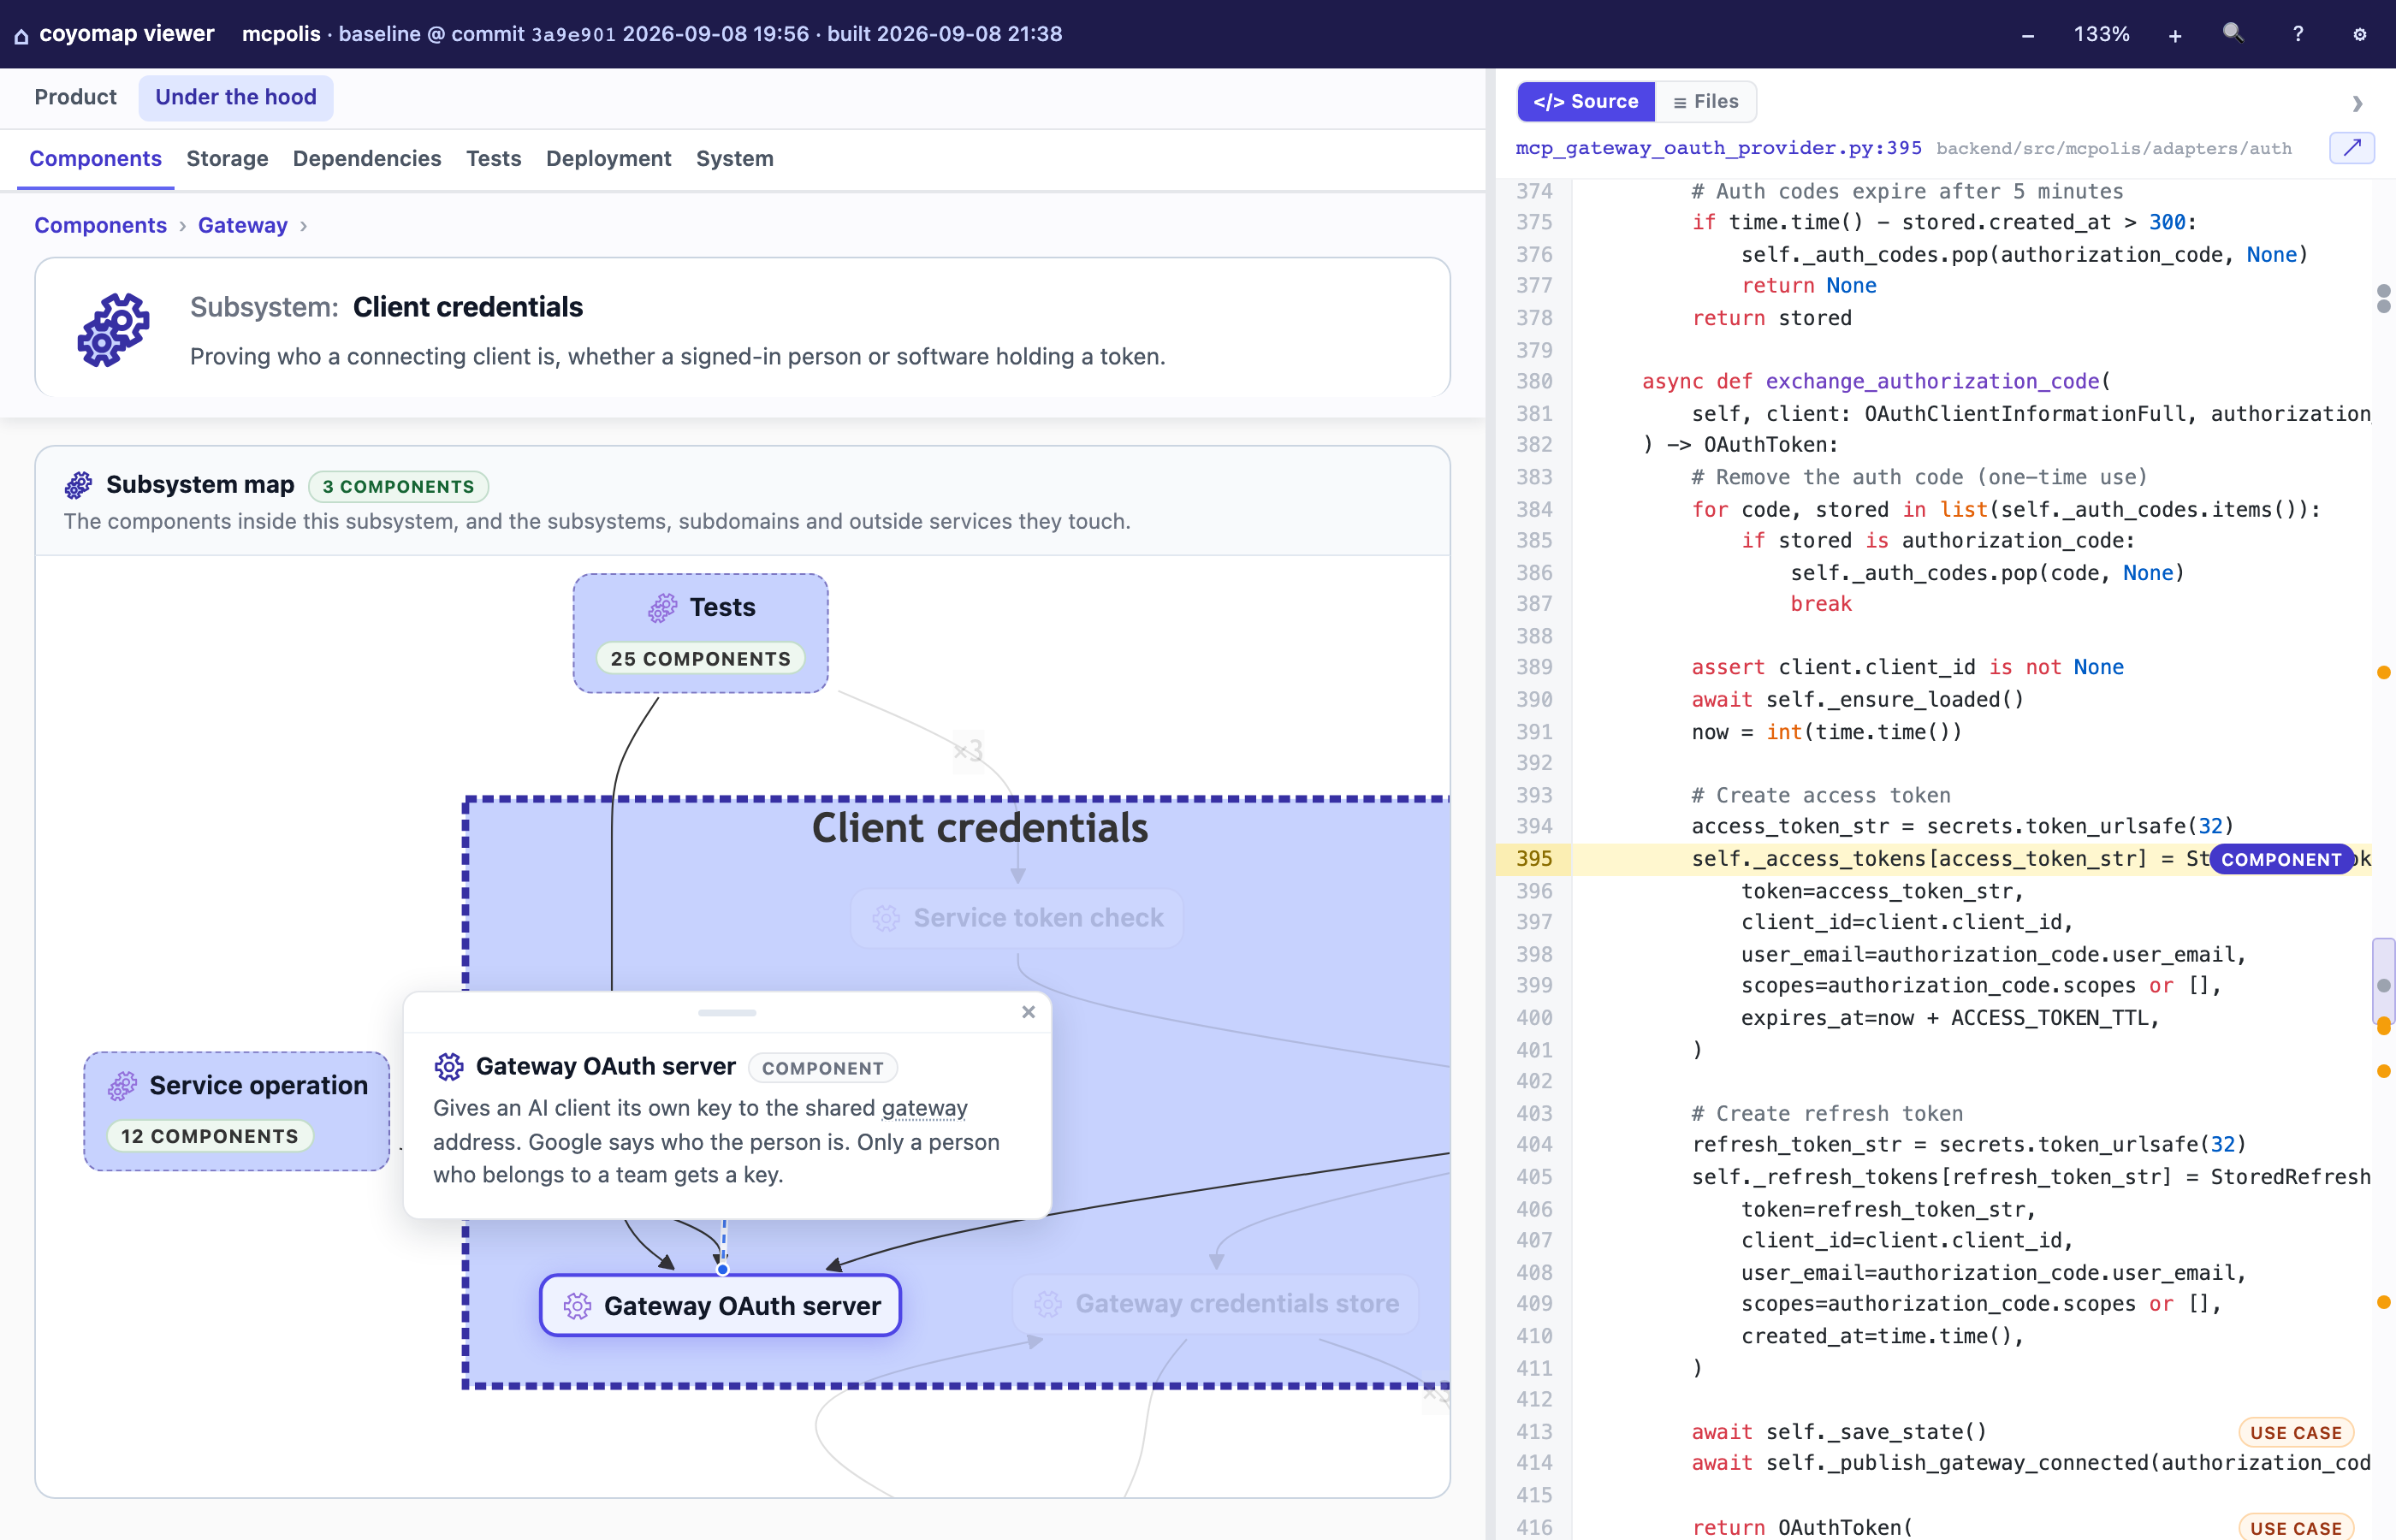The width and height of the screenshot is (2396, 1540).
Task: Open the Deployment tab
Action: tap(608, 158)
